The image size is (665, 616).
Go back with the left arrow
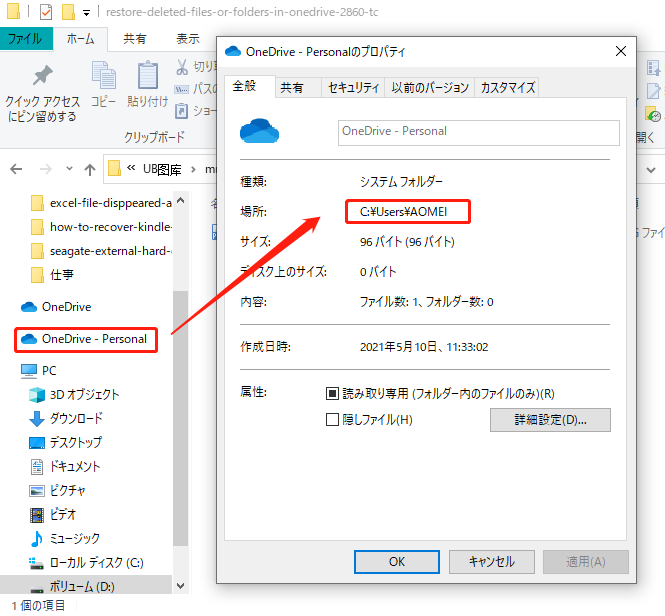click(16, 169)
